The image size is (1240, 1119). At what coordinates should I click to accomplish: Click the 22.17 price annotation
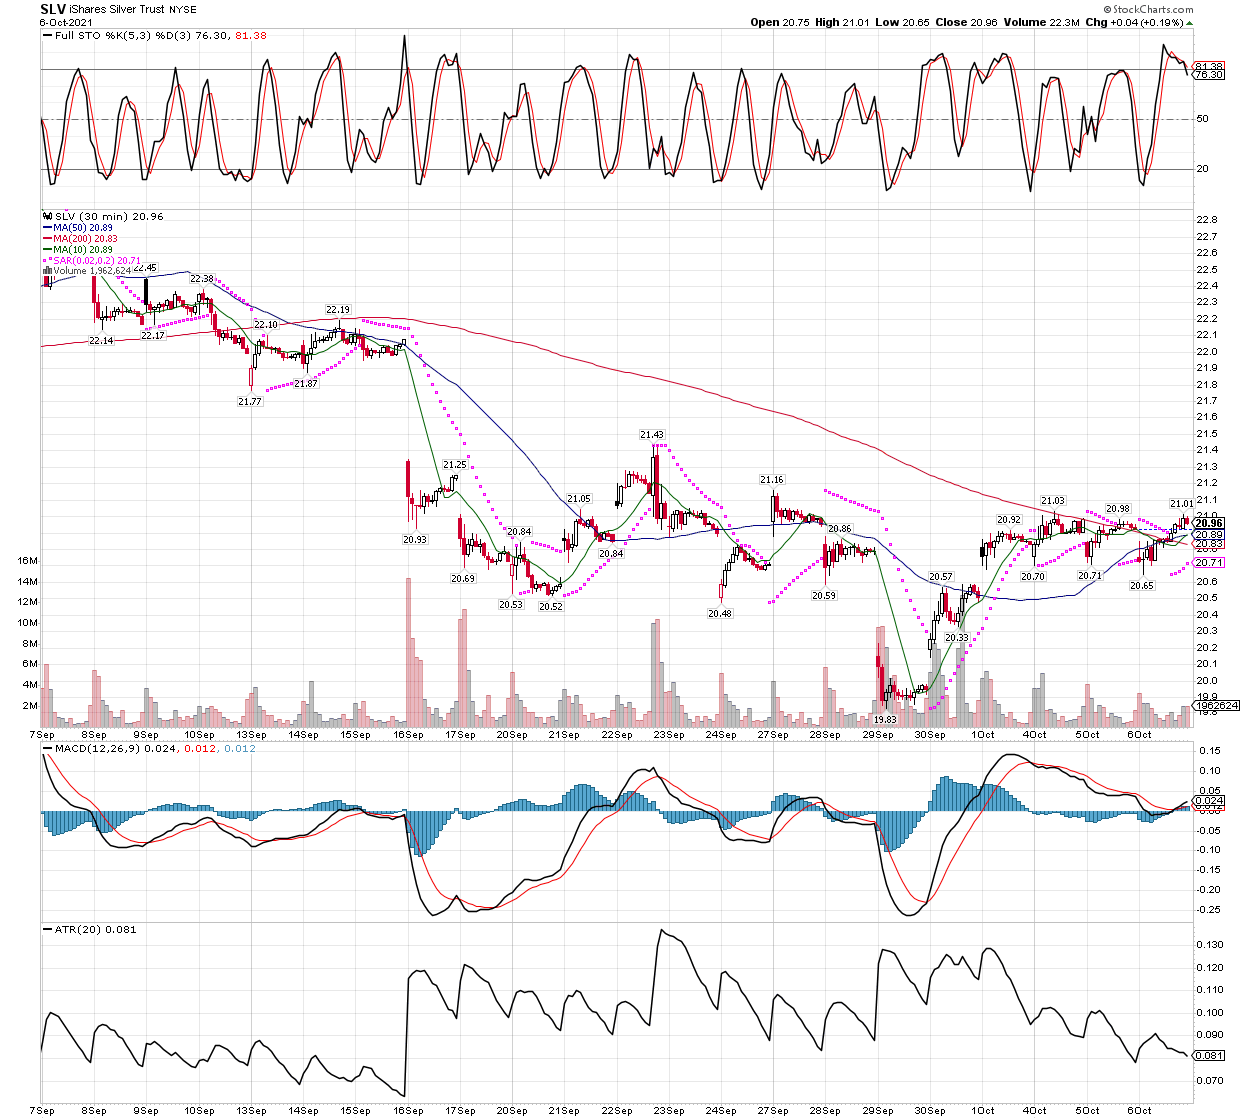click(153, 336)
